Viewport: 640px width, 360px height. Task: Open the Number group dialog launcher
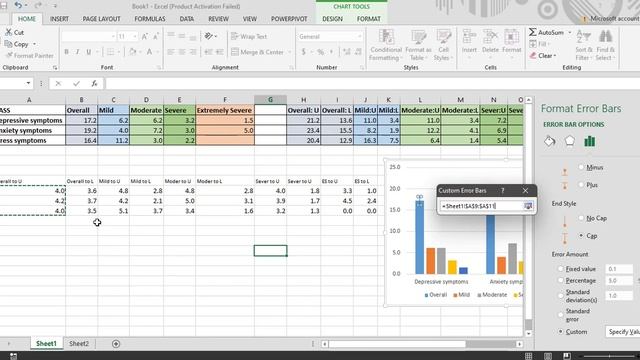coord(362,68)
